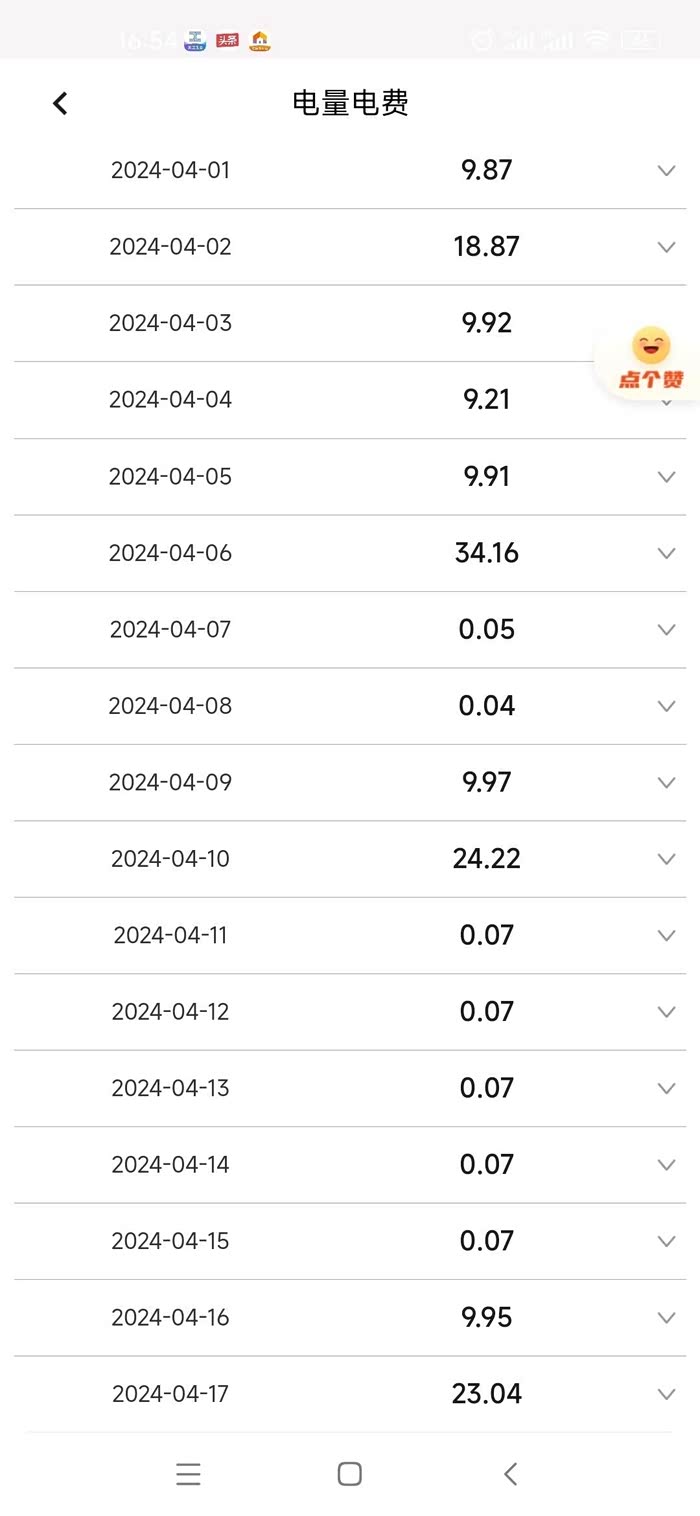The width and height of the screenshot is (700, 1516).
Task: Tap the 24.22 amount value
Action: click(487, 859)
